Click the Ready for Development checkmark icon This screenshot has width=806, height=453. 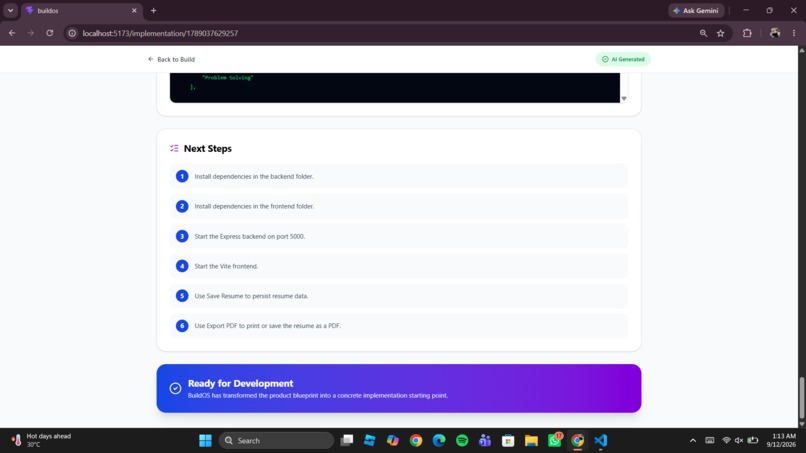coord(175,388)
